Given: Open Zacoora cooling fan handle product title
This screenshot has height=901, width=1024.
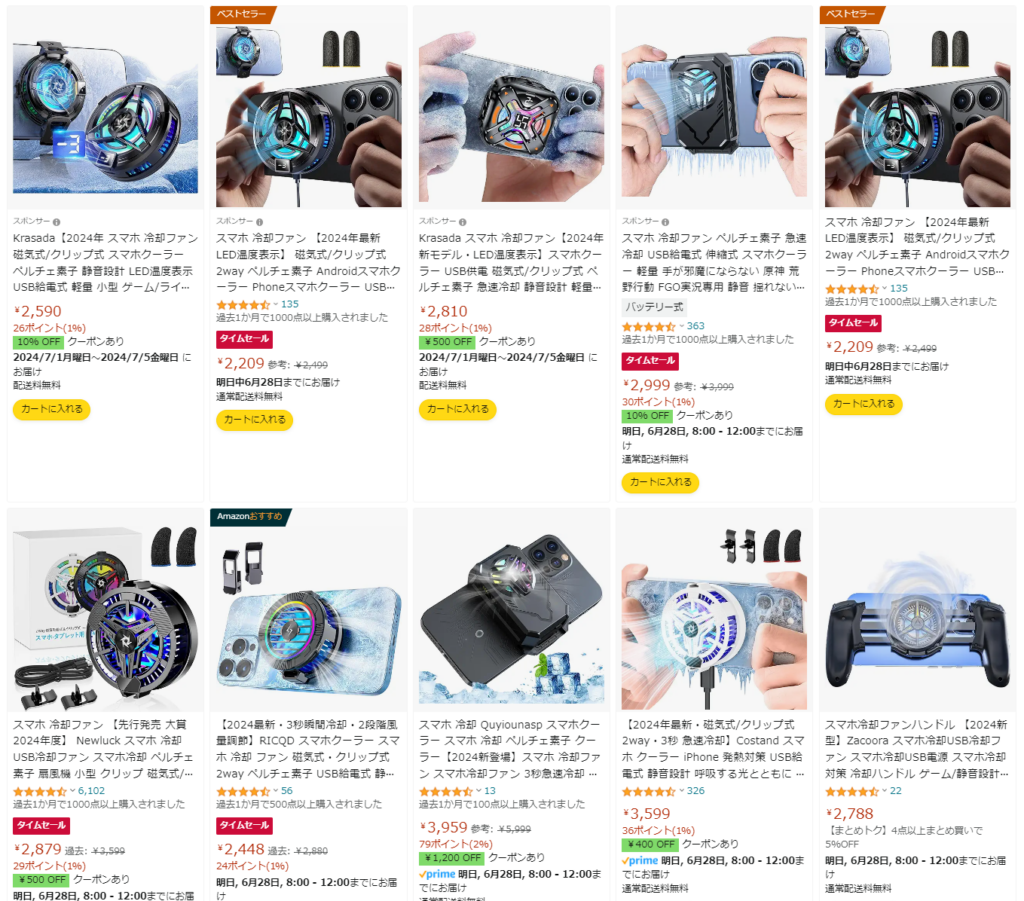Looking at the screenshot, I should (916, 749).
